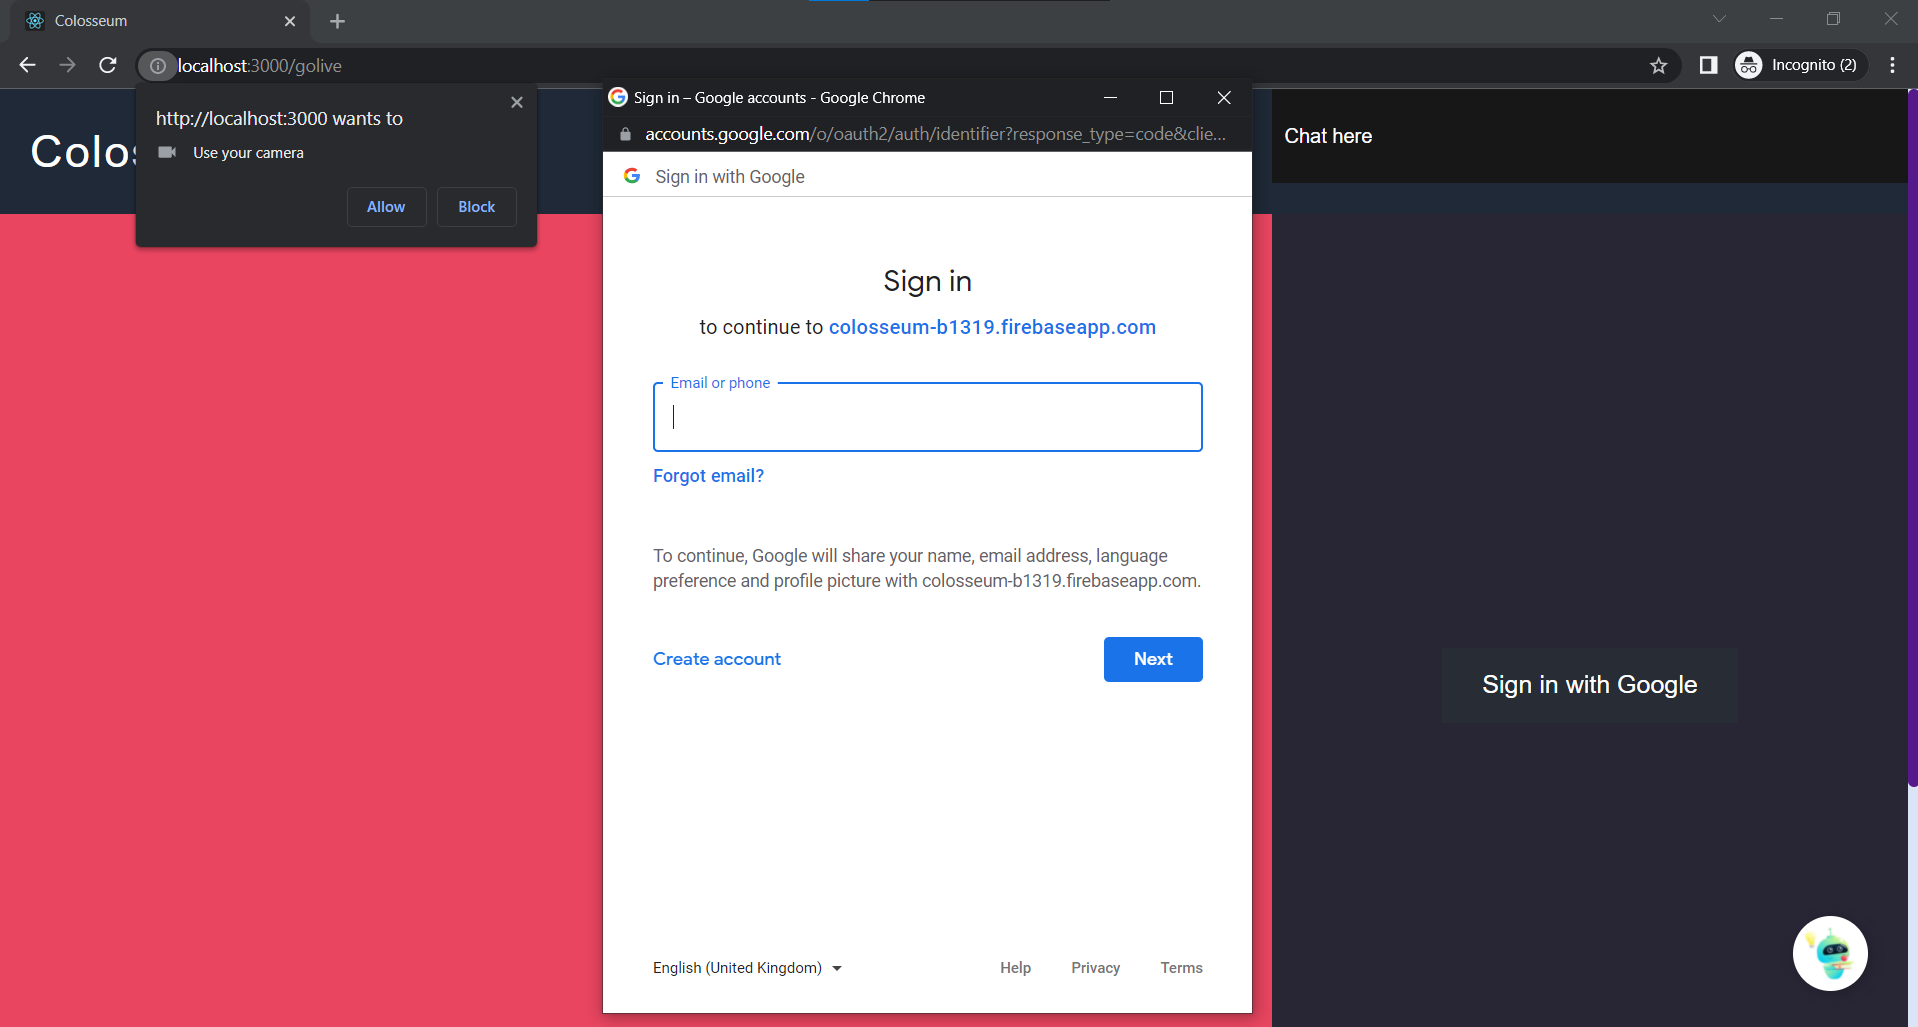Click the Colosseum logo text in the header
The image size is (1918, 1027).
point(84,152)
